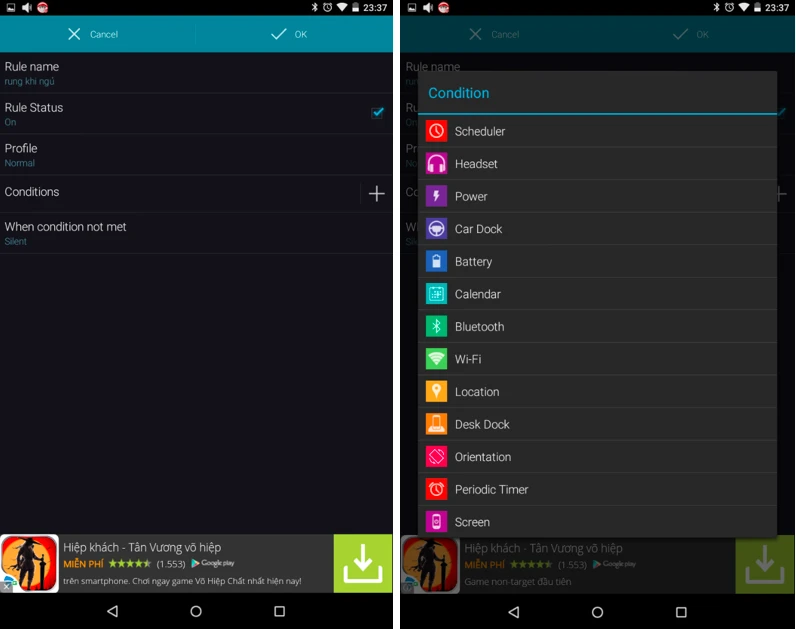Tap left status bar Bluetooth icon

[314, 7]
